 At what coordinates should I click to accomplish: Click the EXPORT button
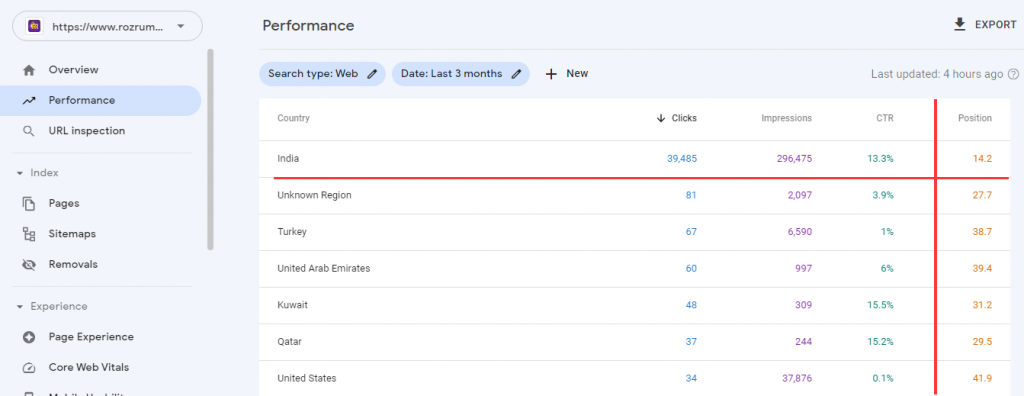tap(985, 25)
